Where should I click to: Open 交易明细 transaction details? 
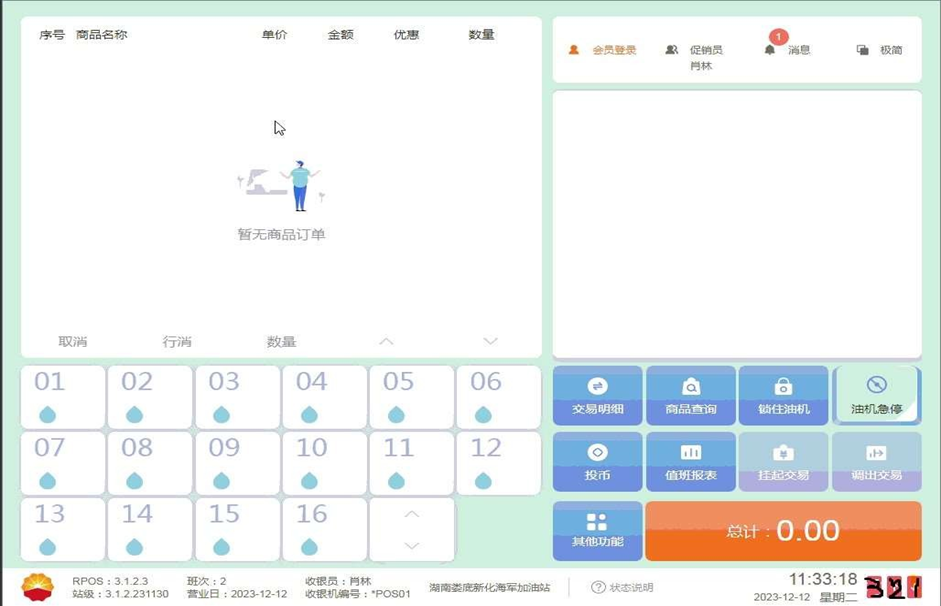click(597, 396)
